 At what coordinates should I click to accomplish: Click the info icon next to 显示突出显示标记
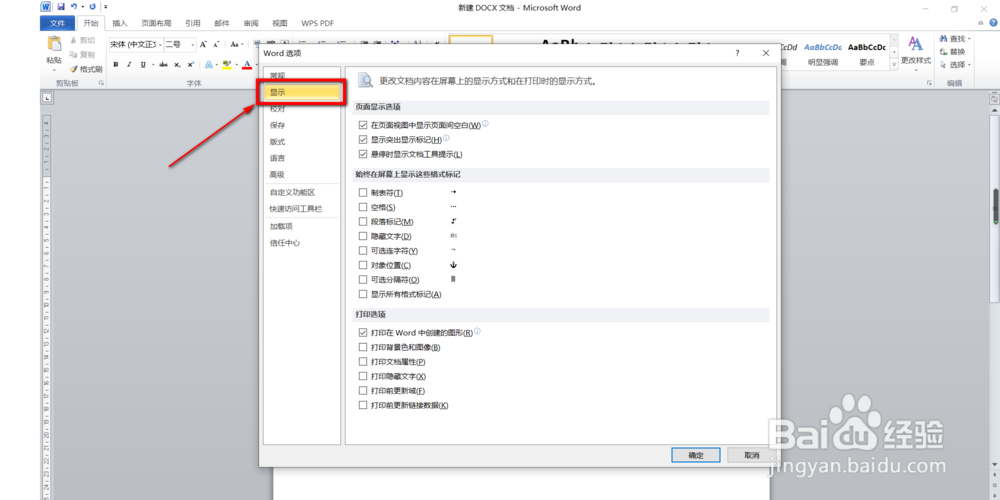point(446,138)
